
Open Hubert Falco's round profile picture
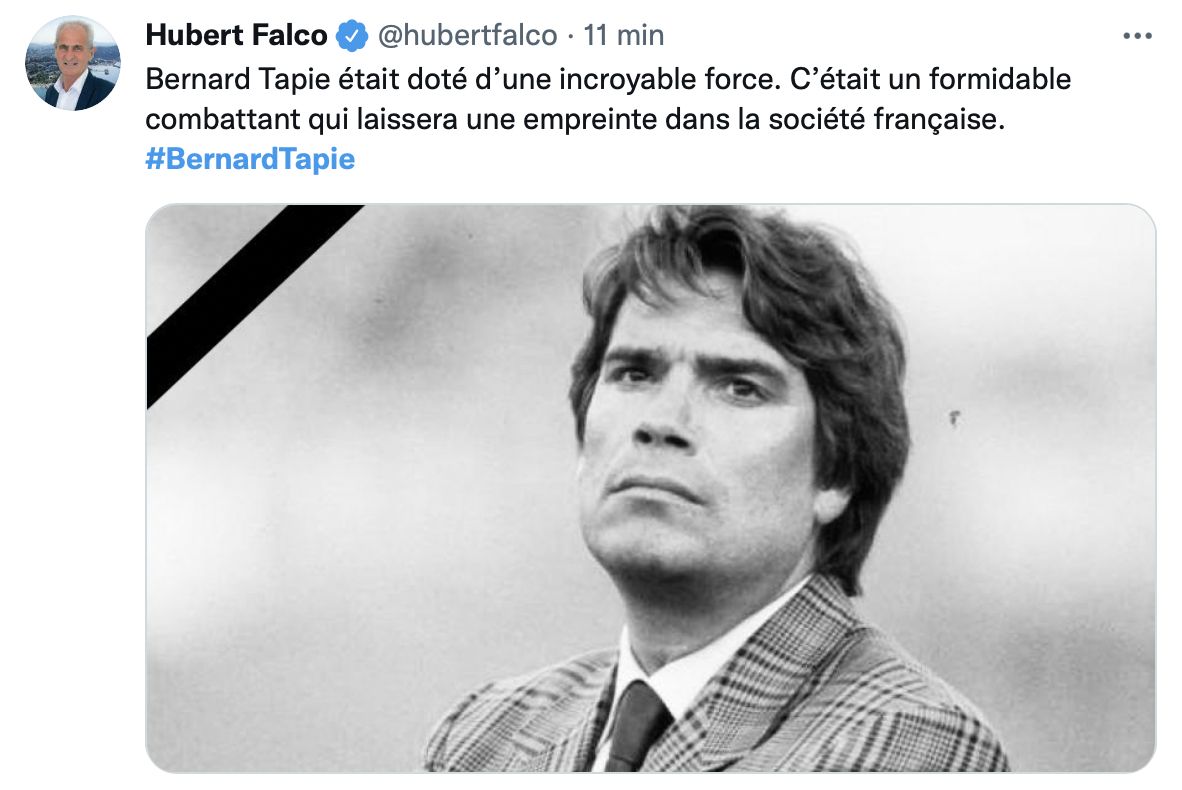click(72, 63)
